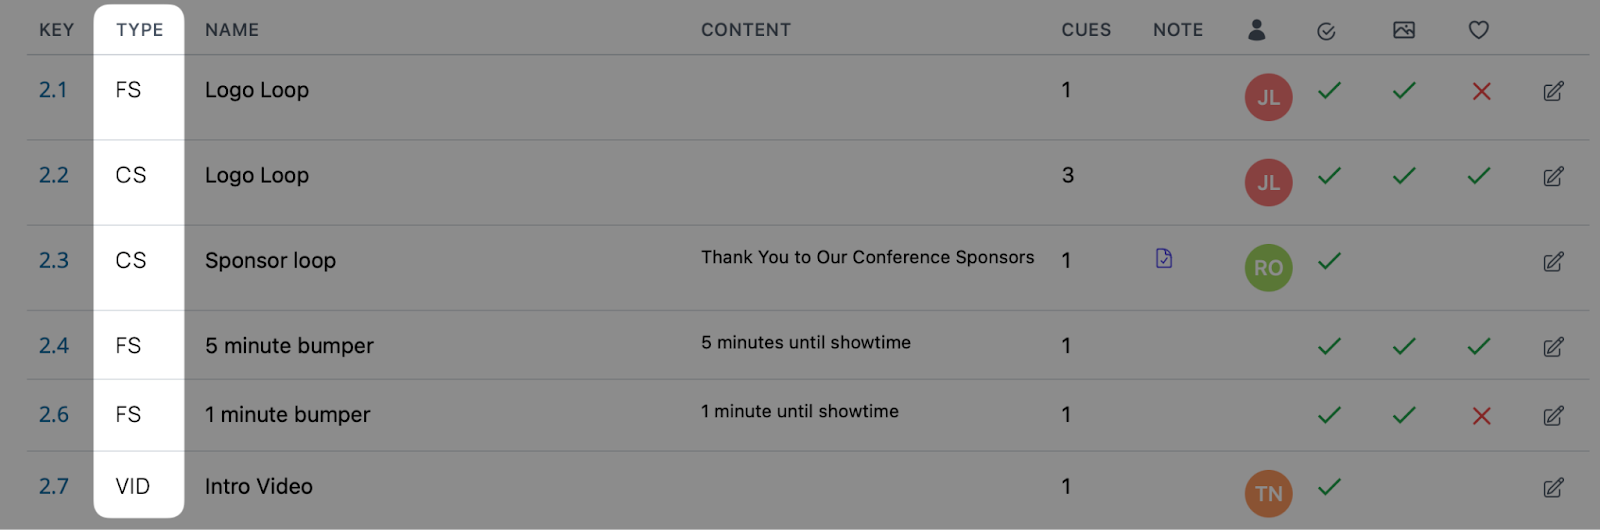Click the image column header icon
Screen dimensions: 1600x530
click(x=1404, y=30)
